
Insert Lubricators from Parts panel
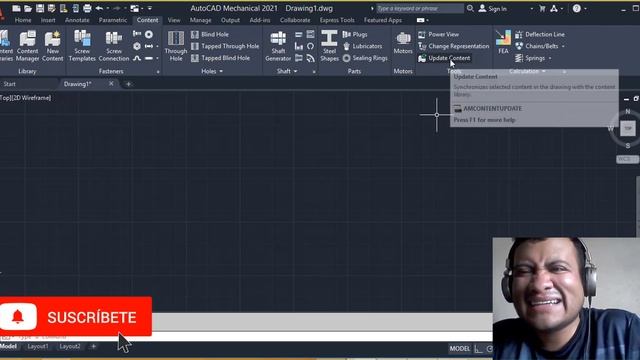pos(362,46)
